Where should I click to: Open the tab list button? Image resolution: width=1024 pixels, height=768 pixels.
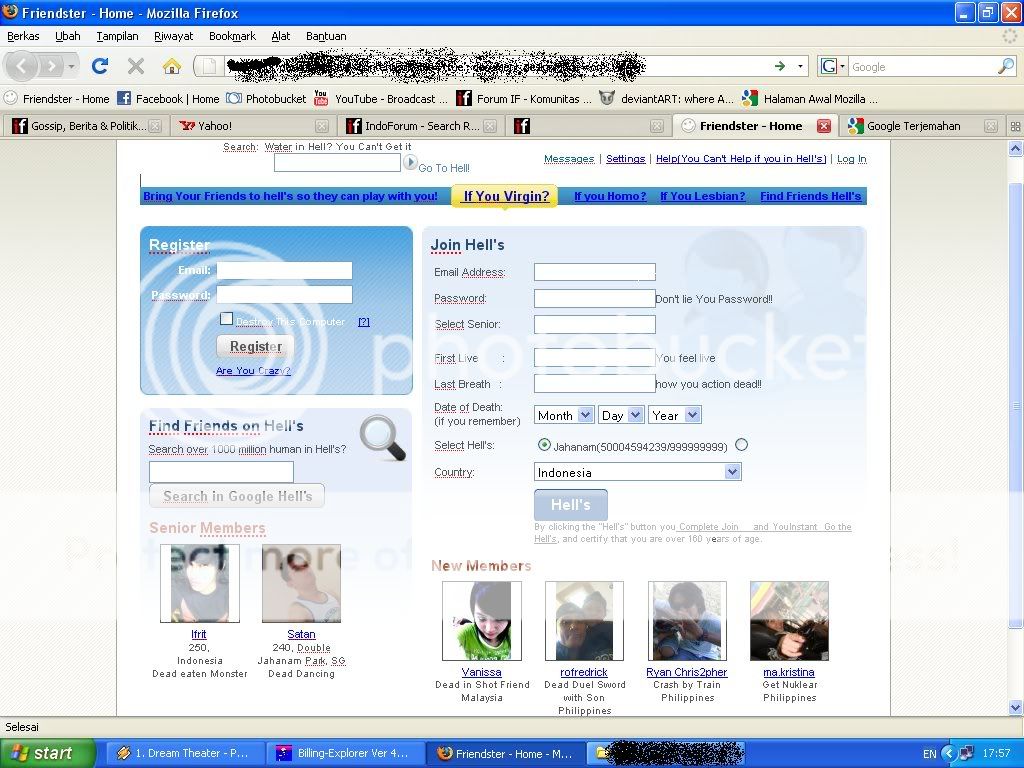[x=1015, y=126]
